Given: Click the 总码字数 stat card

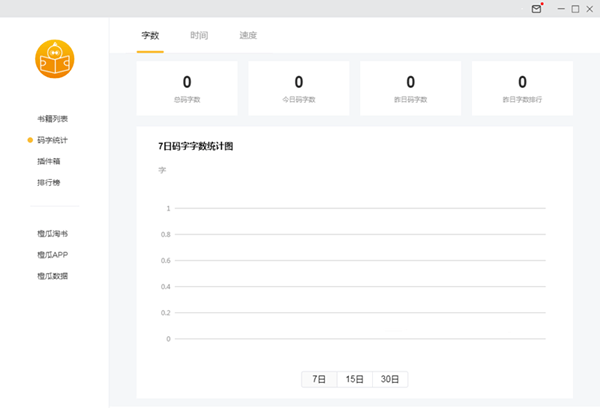Looking at the screenshot, I should pyautogui.click(x=187, y=87).
